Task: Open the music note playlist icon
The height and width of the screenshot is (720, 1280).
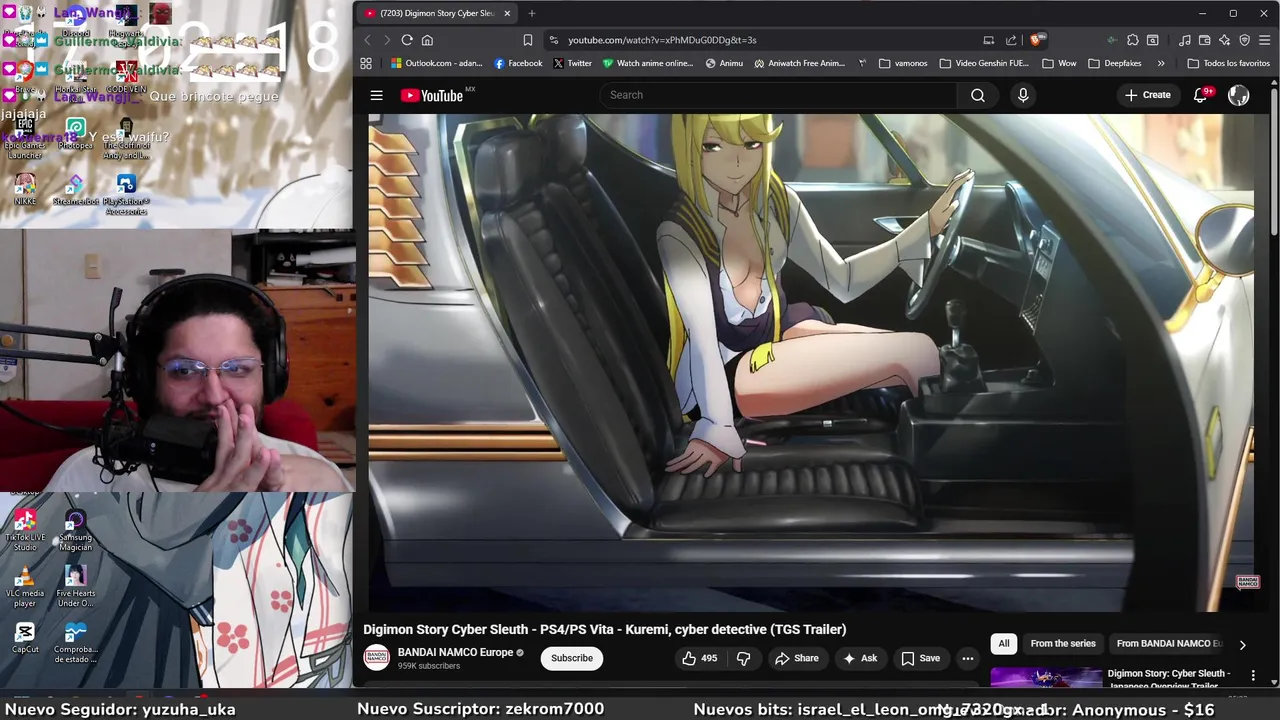Action: tap(1185, 40)
